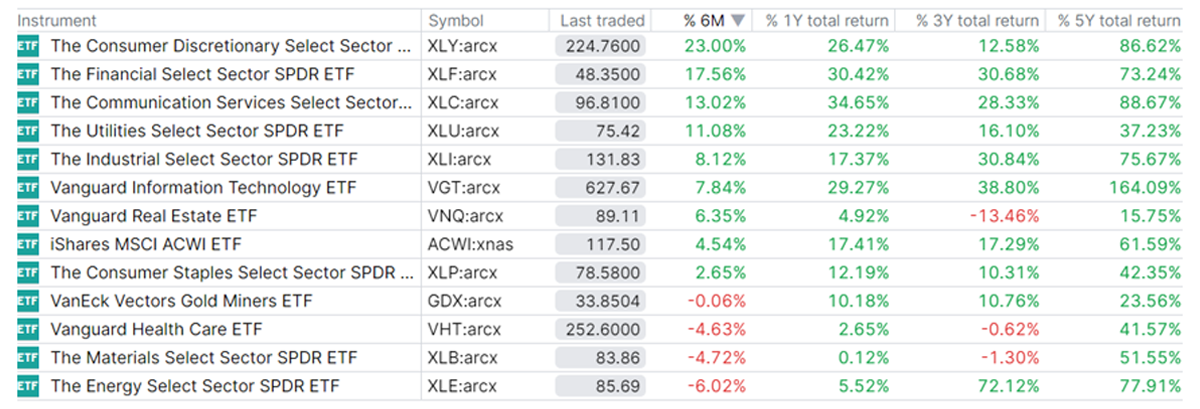Click the % 6M sort arrow
The width and height of the screenshot is (1200, 409).
coord(738,21)
